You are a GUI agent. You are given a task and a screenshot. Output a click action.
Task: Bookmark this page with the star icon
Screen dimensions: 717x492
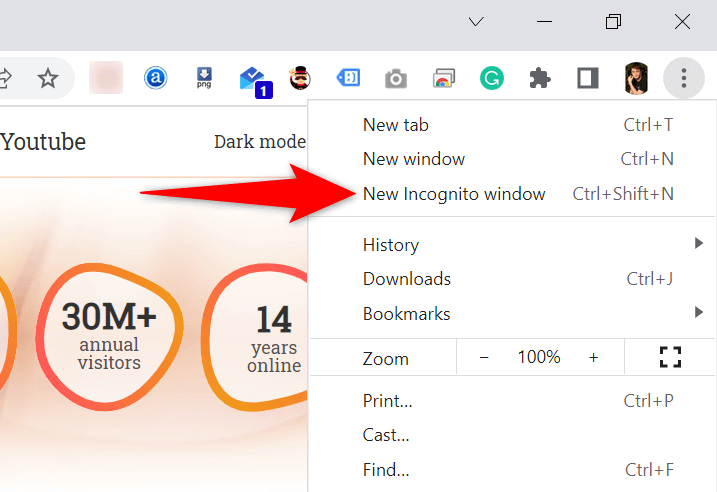pyautogui.click(x=47, y=78)
